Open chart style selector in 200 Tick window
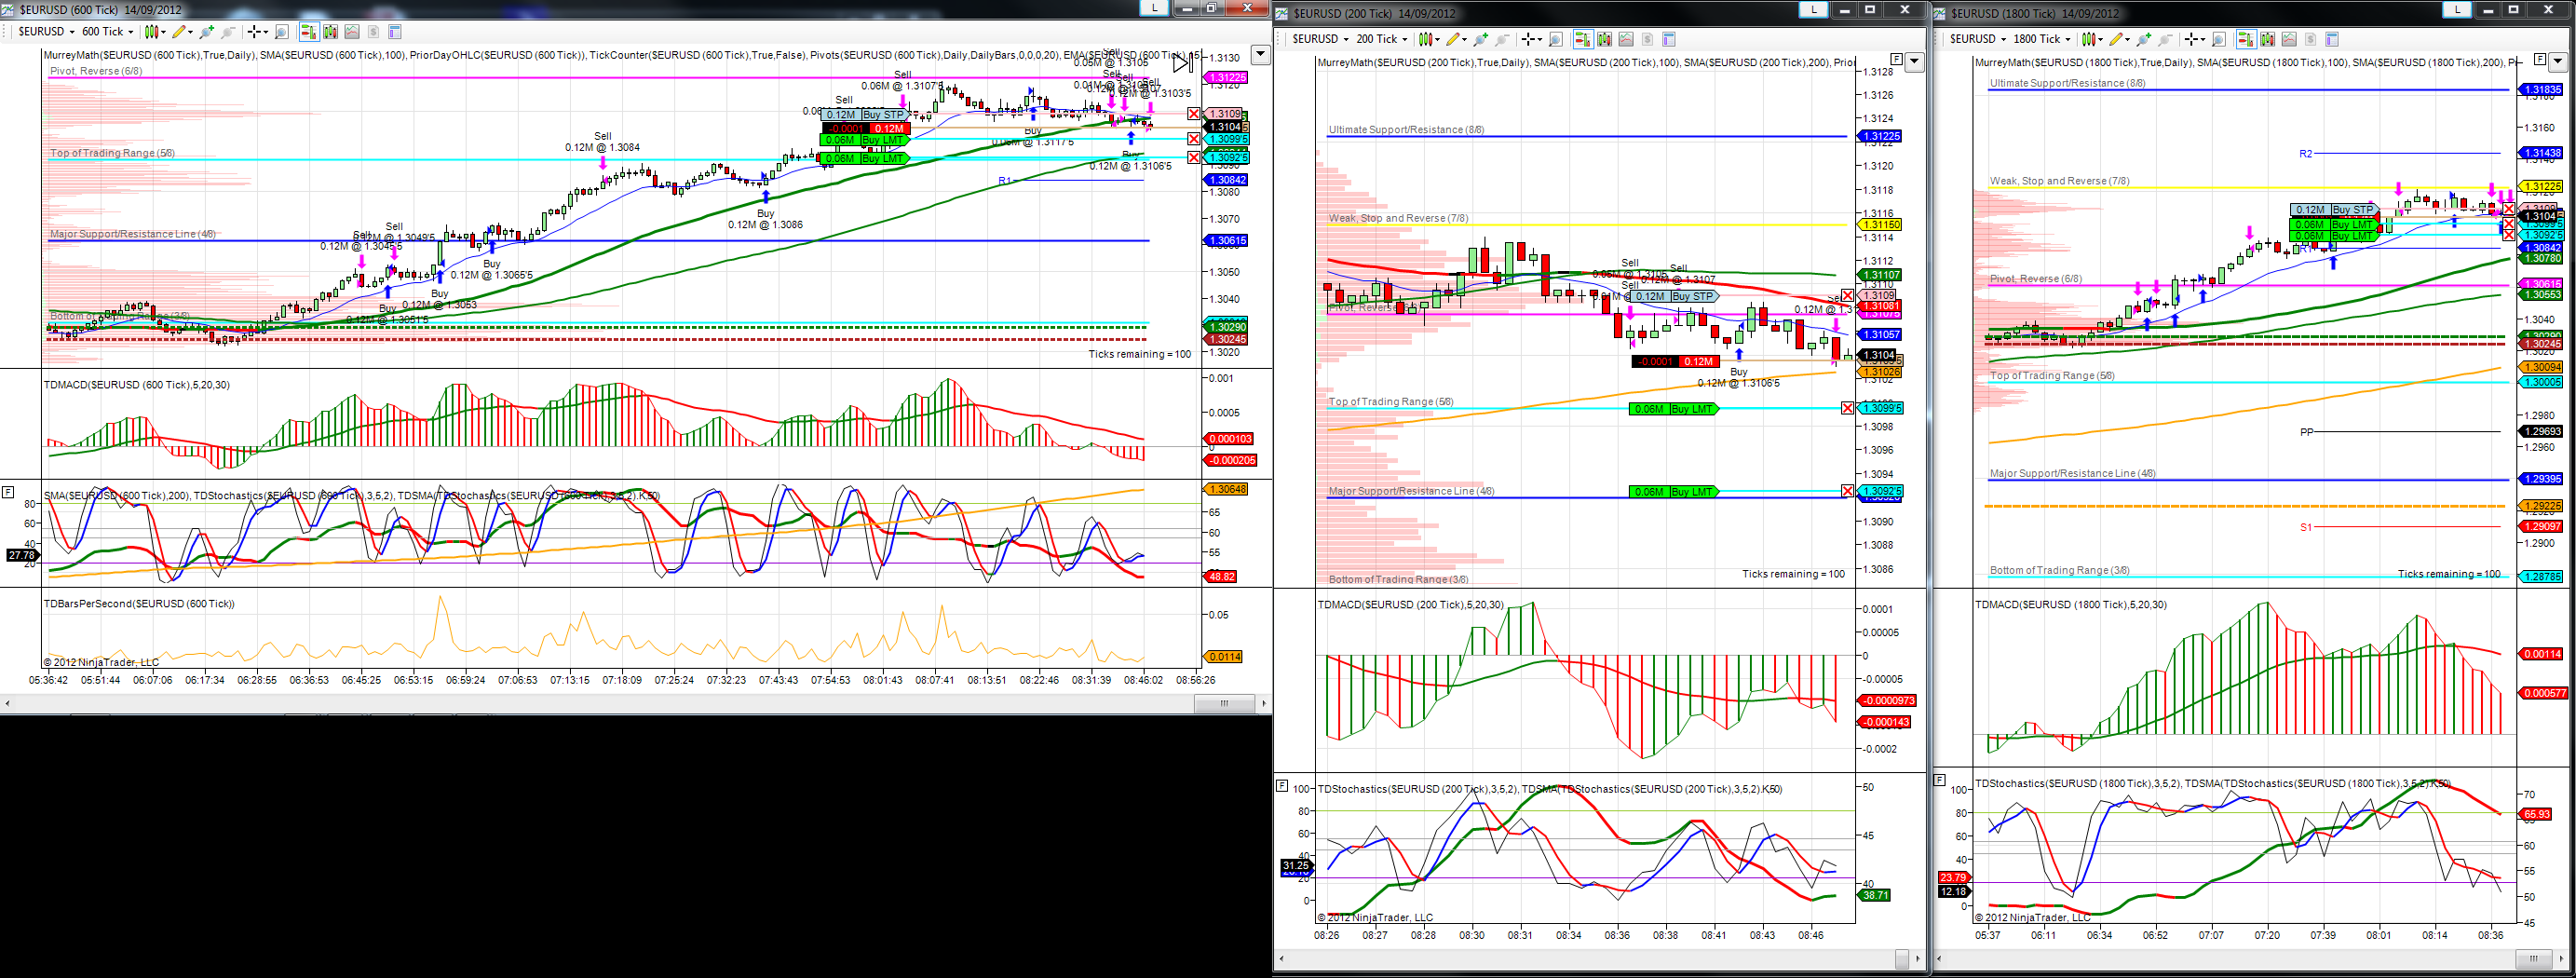 [x=1430, y=39]
